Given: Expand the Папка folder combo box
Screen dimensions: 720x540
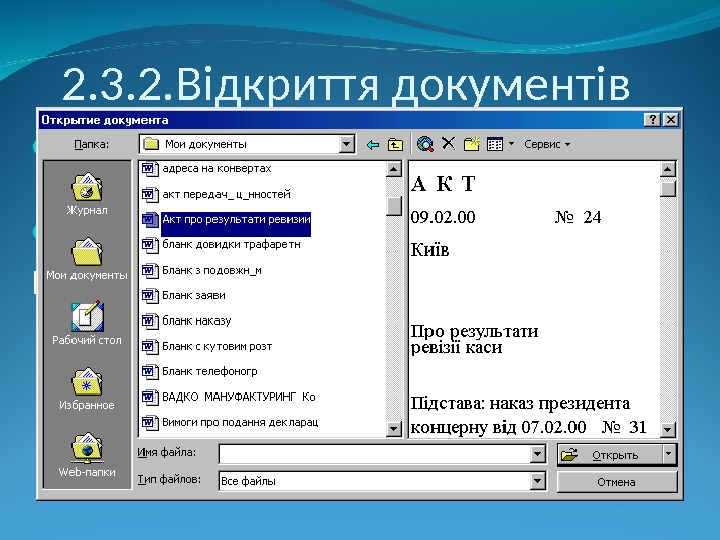Looking at the screenshot, I should pos(347,144).
